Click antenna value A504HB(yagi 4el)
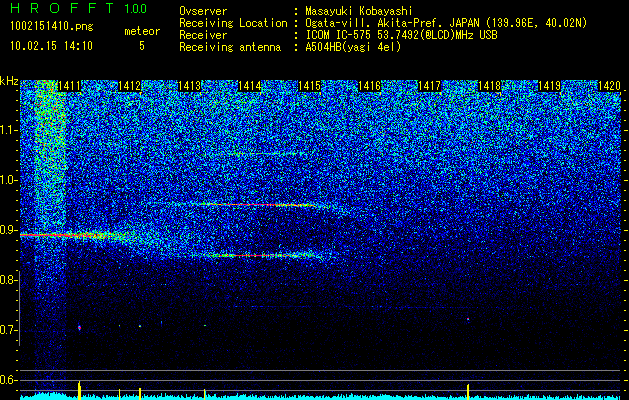 (353, 47)
